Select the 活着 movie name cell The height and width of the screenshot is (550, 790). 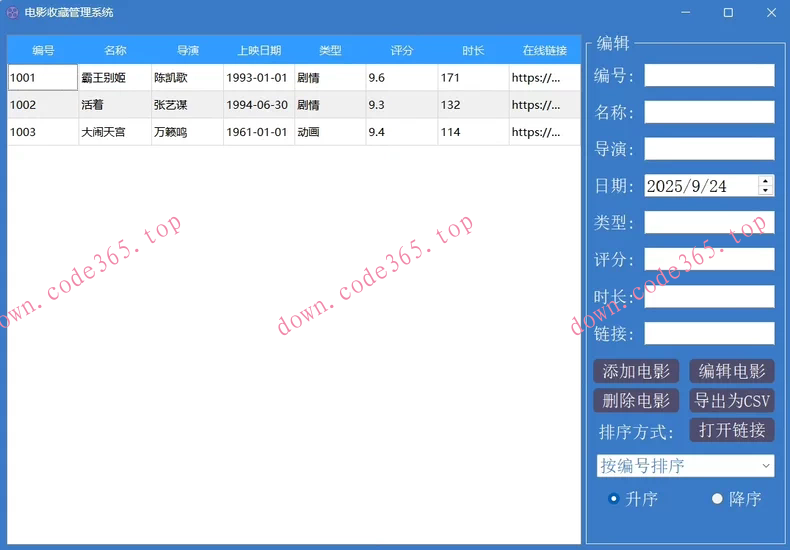point(115,105)
